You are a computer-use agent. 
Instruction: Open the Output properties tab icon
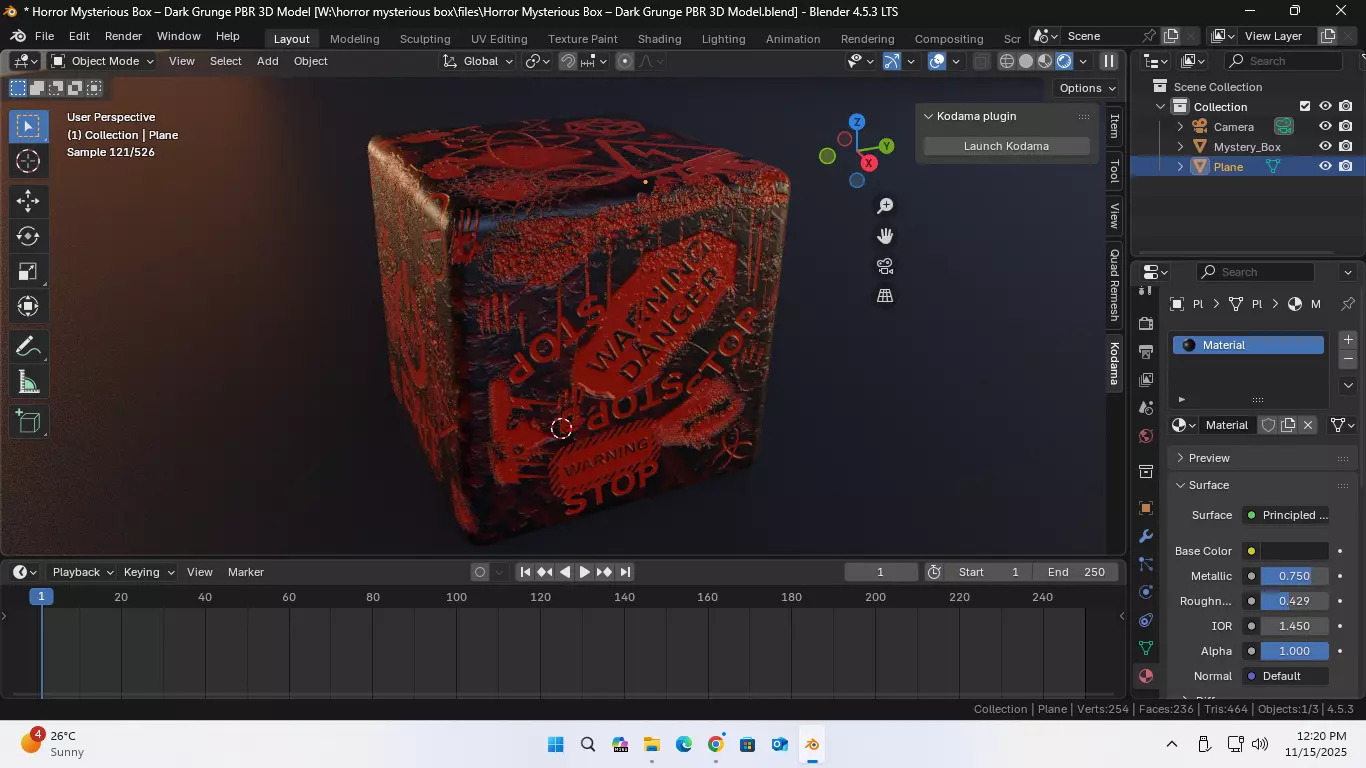pos(1146,351)
